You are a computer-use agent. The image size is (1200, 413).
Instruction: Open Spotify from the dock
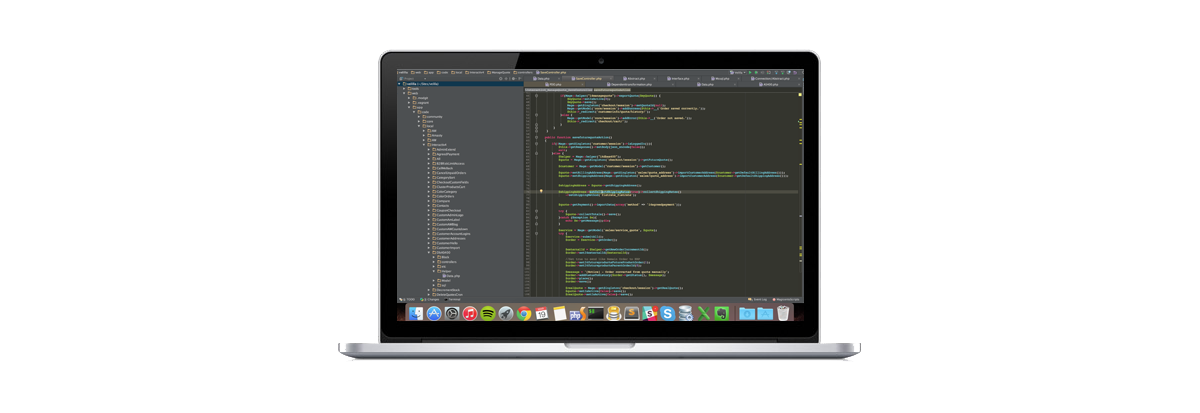(x=487, y=313)
